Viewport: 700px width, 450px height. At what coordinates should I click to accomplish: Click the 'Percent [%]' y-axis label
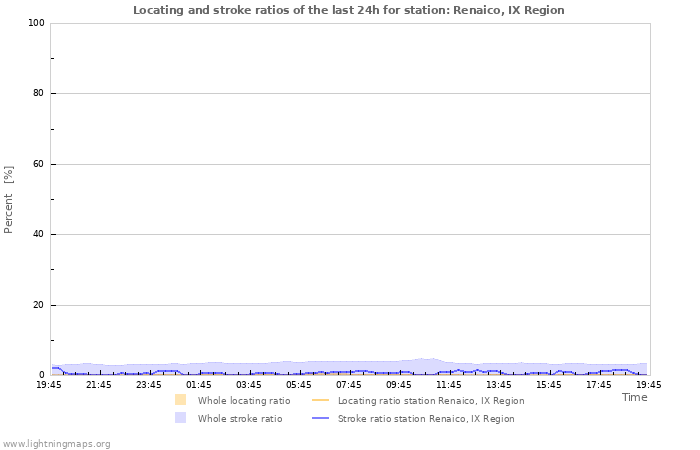click(x=8, y=200)
